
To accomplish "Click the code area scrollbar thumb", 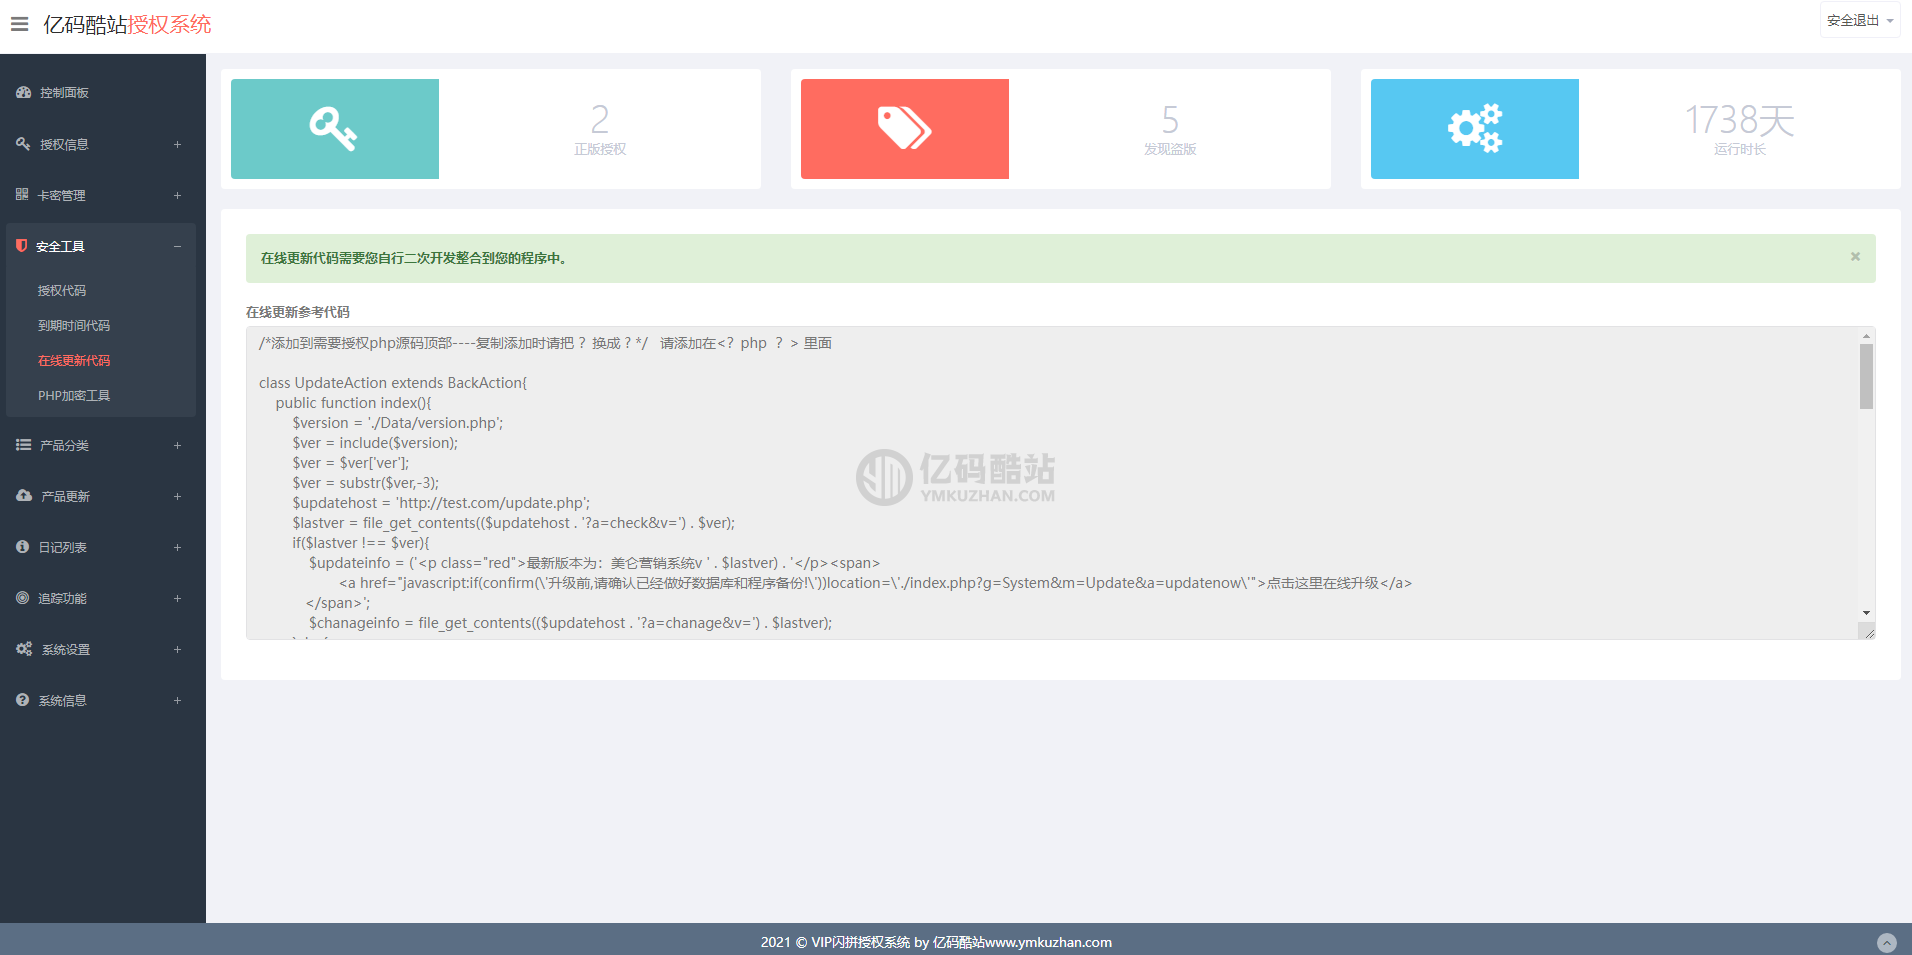I will coord(1866,376).
